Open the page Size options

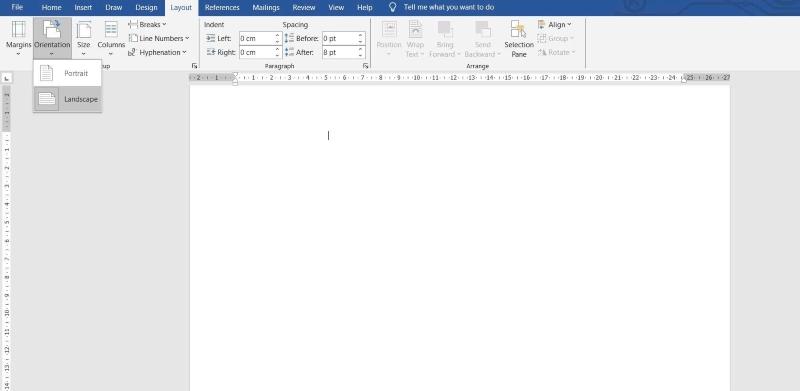point(84,38)
